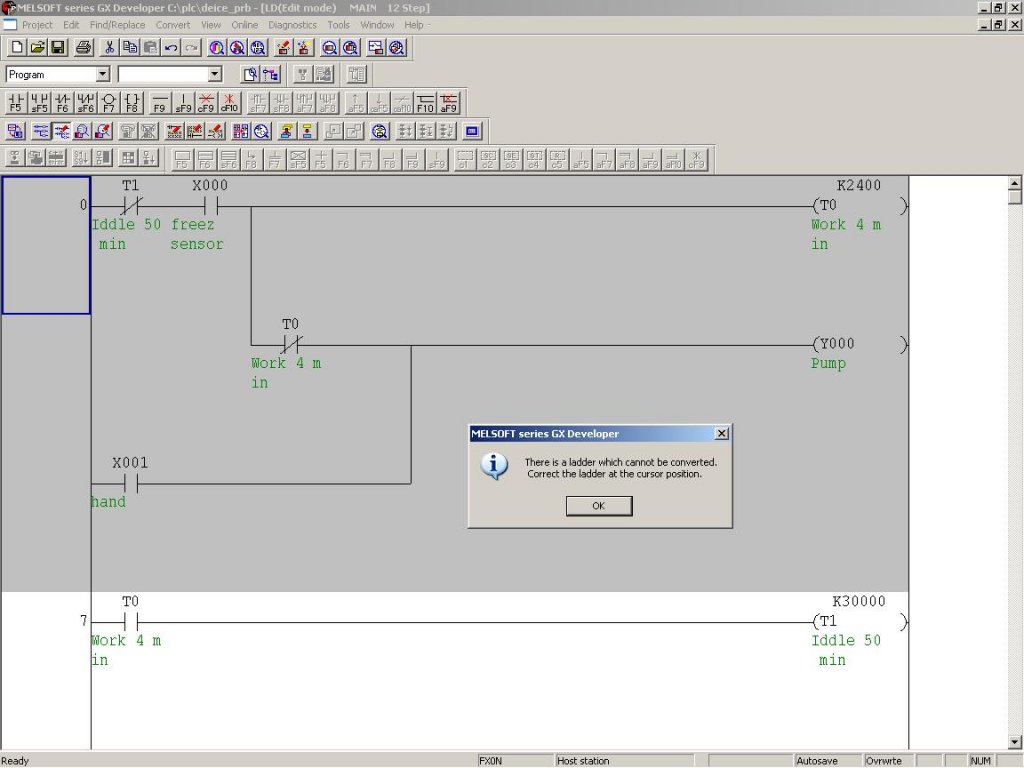Image resolution: width=1024 pixels, height=768 pixels.
Task: Insert parallel open contact sF5
Action: tap(39, 103)
